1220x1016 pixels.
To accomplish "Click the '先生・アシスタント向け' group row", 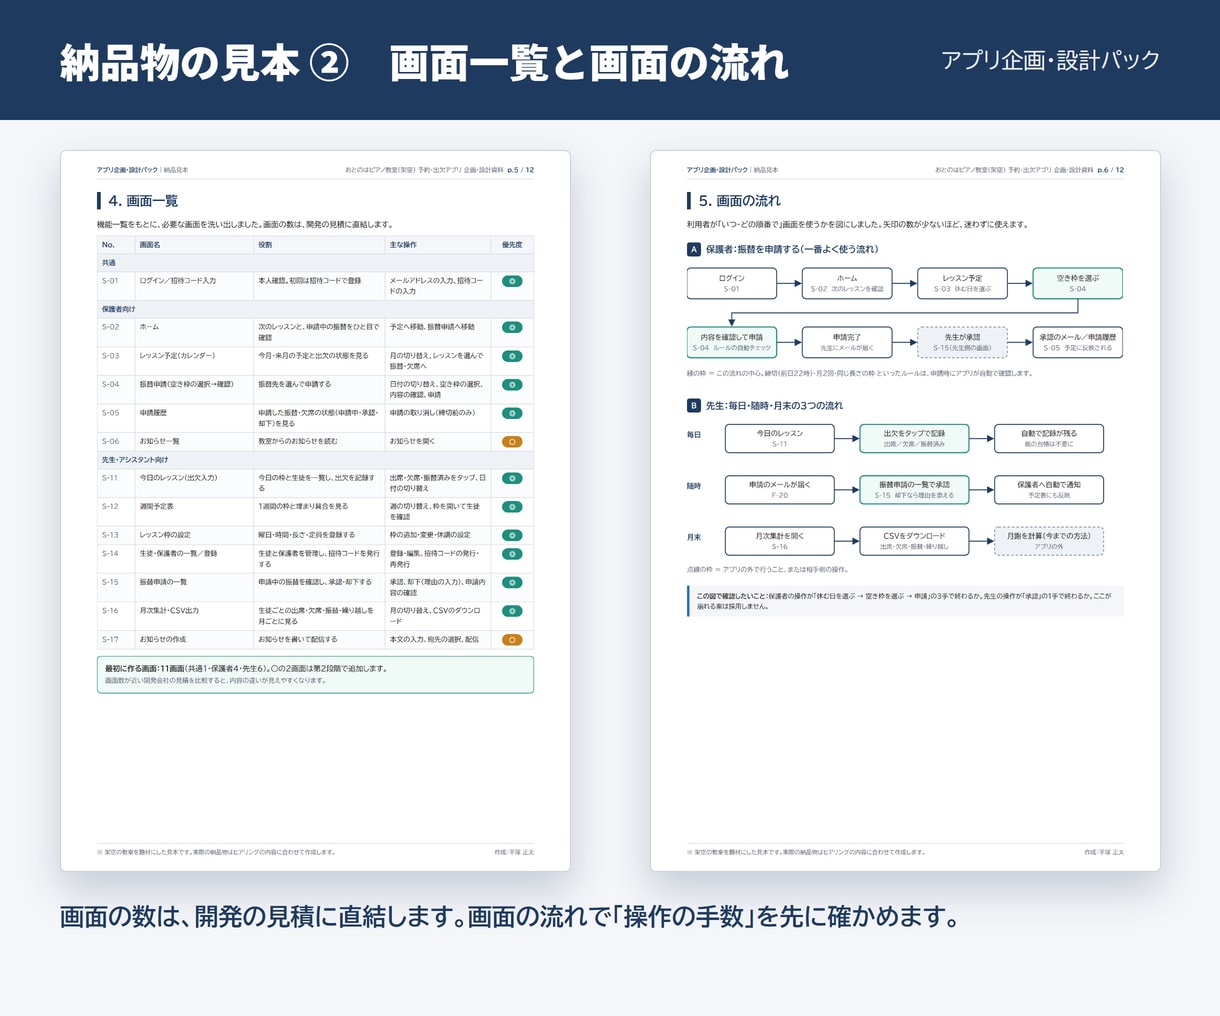I will [x=315, y=460].
